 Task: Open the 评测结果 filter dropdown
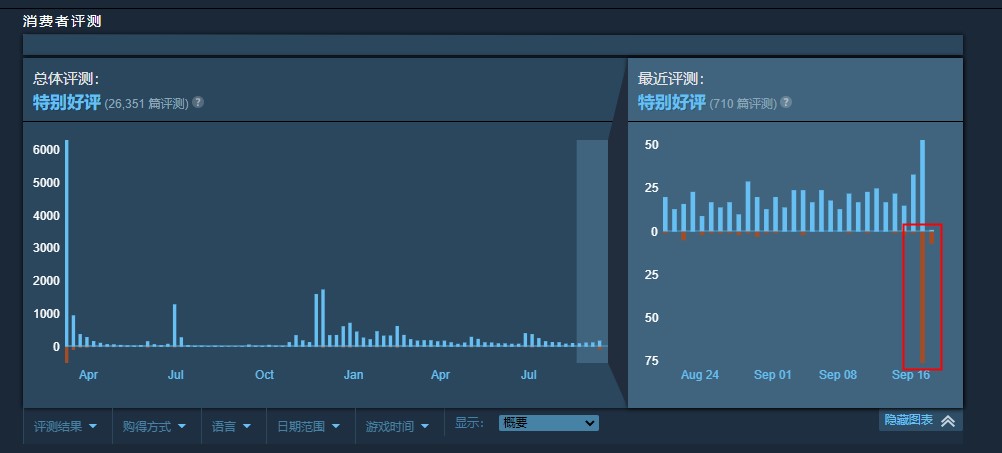(66, 426)
